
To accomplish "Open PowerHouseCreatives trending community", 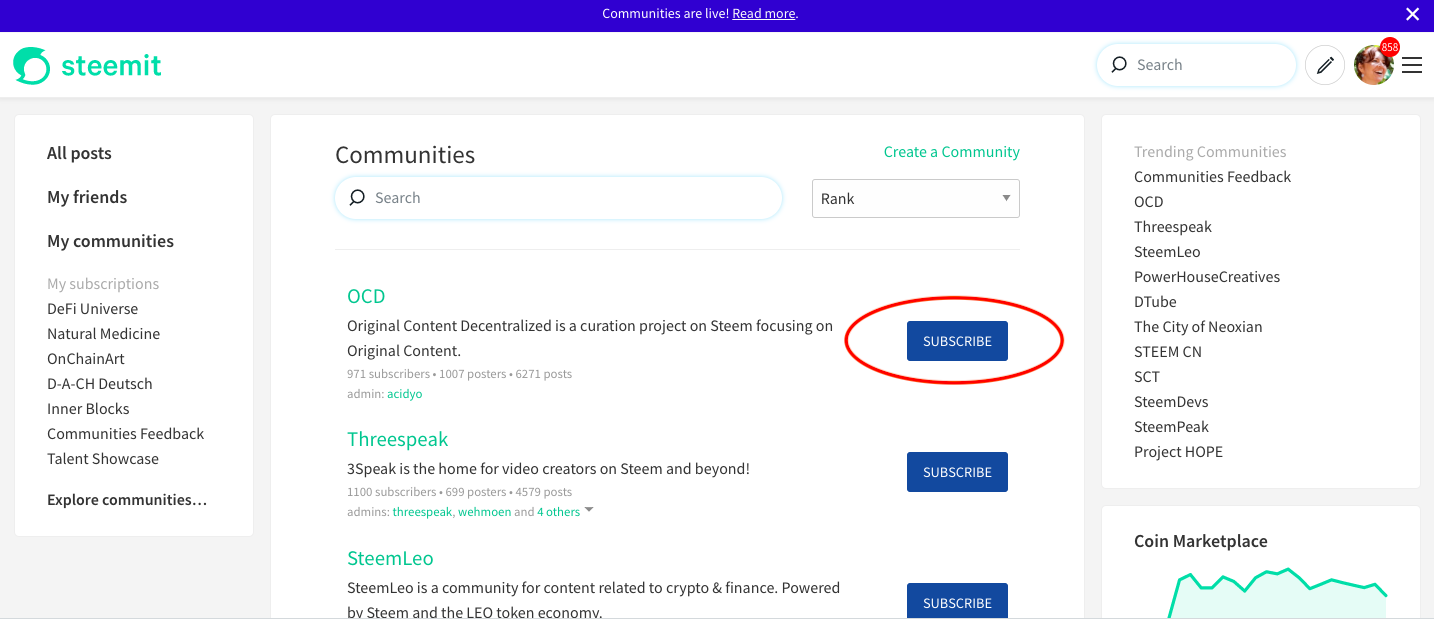I will click(x=1207, y=277).
